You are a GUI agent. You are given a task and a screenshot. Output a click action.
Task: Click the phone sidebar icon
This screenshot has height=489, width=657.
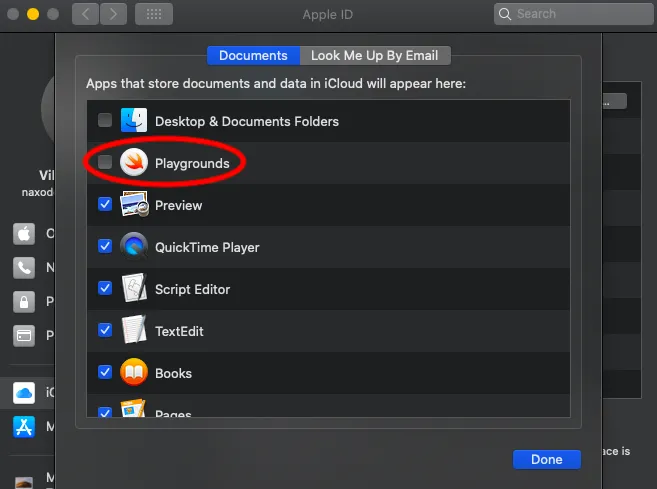tap(24, 267)
